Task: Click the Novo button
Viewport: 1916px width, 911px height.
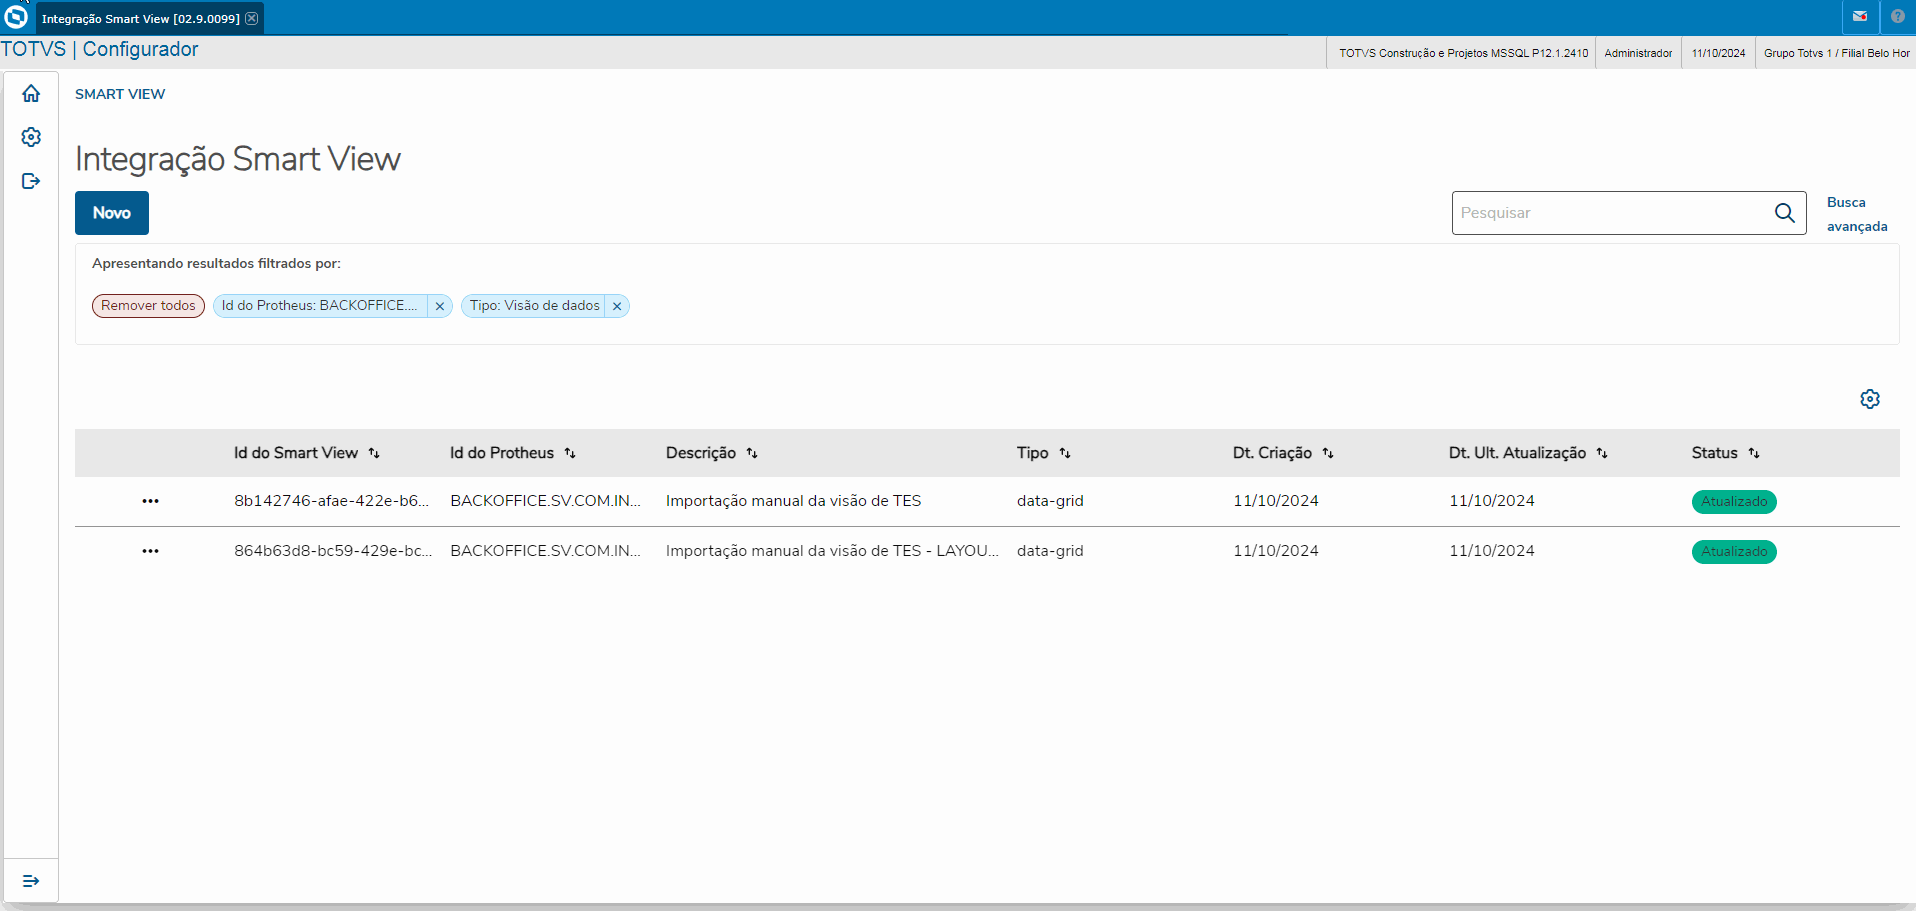Action: [x=112, y=213]
